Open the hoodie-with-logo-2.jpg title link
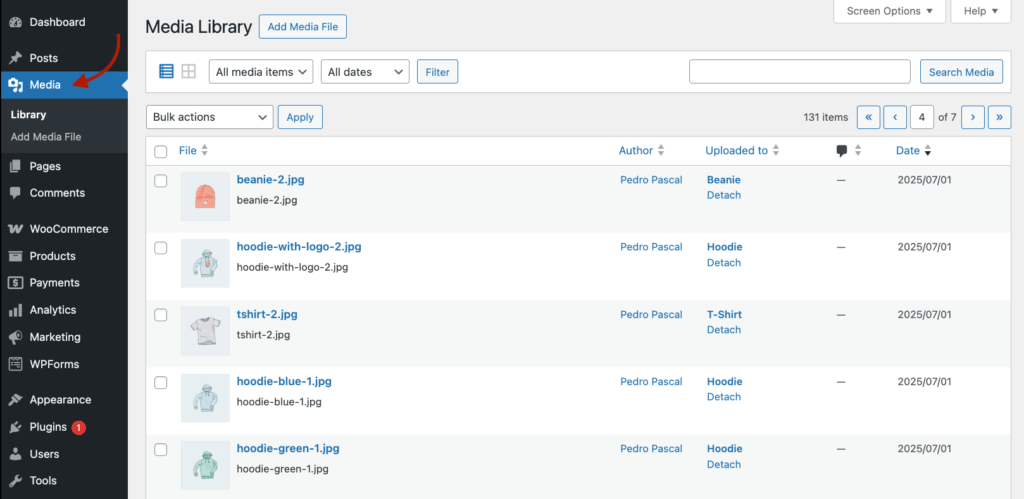Image resolution: width=1024 pixels, height=499 pixels. (x=299, y=247)
